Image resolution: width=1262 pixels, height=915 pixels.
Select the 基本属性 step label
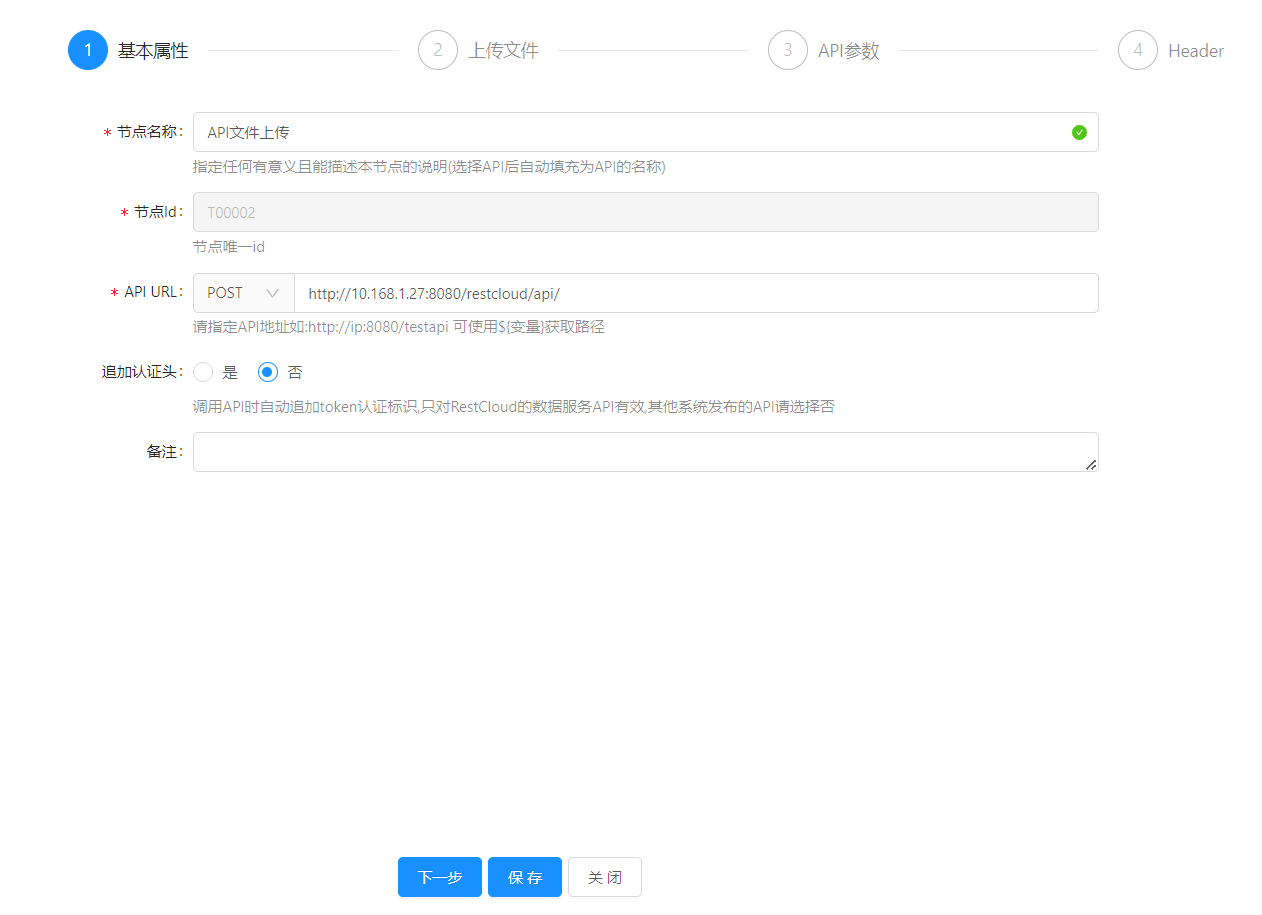click(153, 51)
